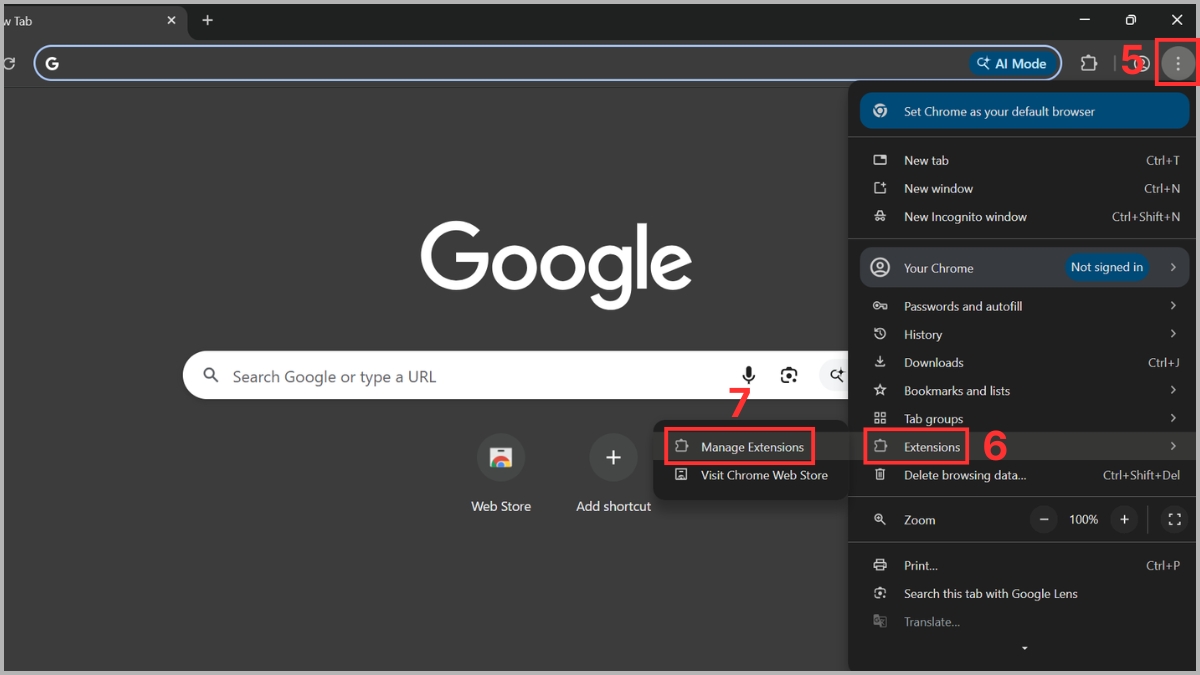The image size is (1200, 675).
Task: Close the New Tab tab
Action: pyautogui.click(x=172, y=20)
